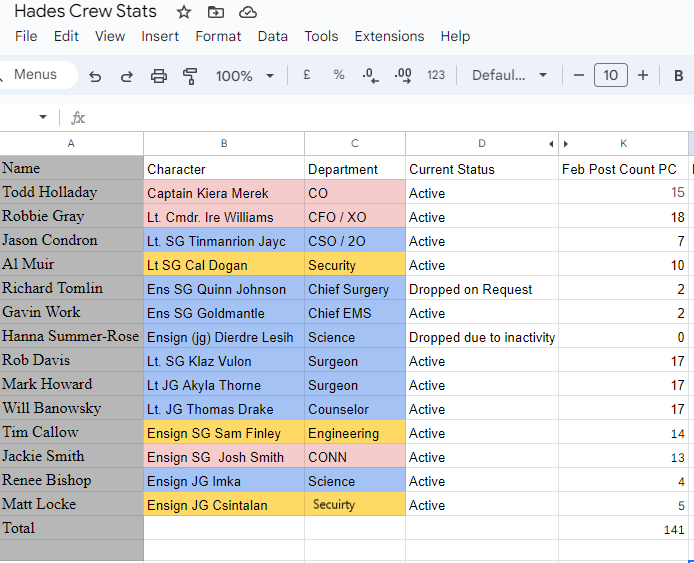694x563 pixels.
Task: Print the spreadsheet
Action: click(x=158, y=76)
